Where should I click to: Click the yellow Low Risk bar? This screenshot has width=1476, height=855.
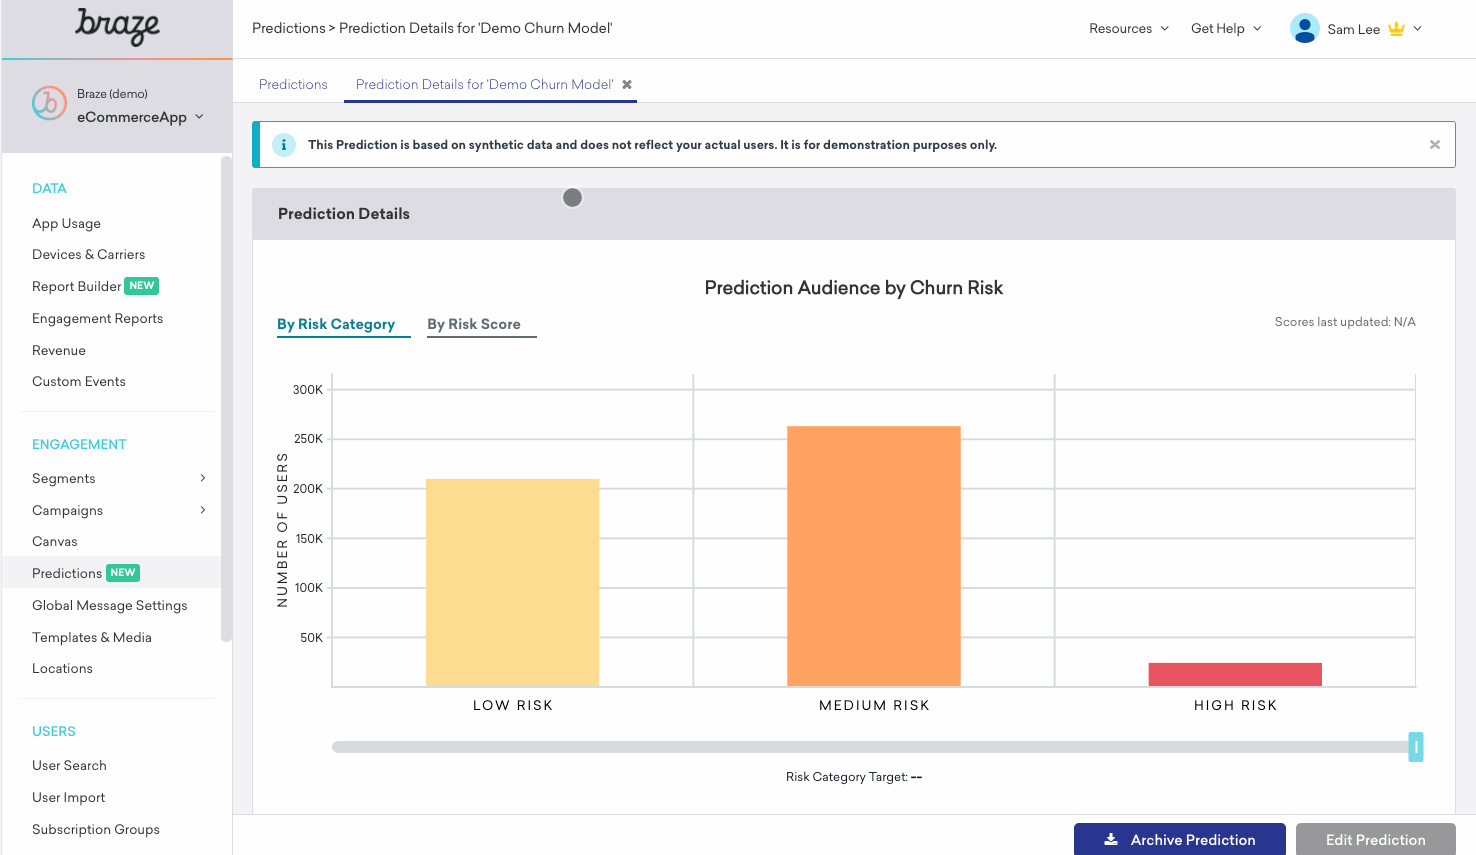(x=512, y=583)
